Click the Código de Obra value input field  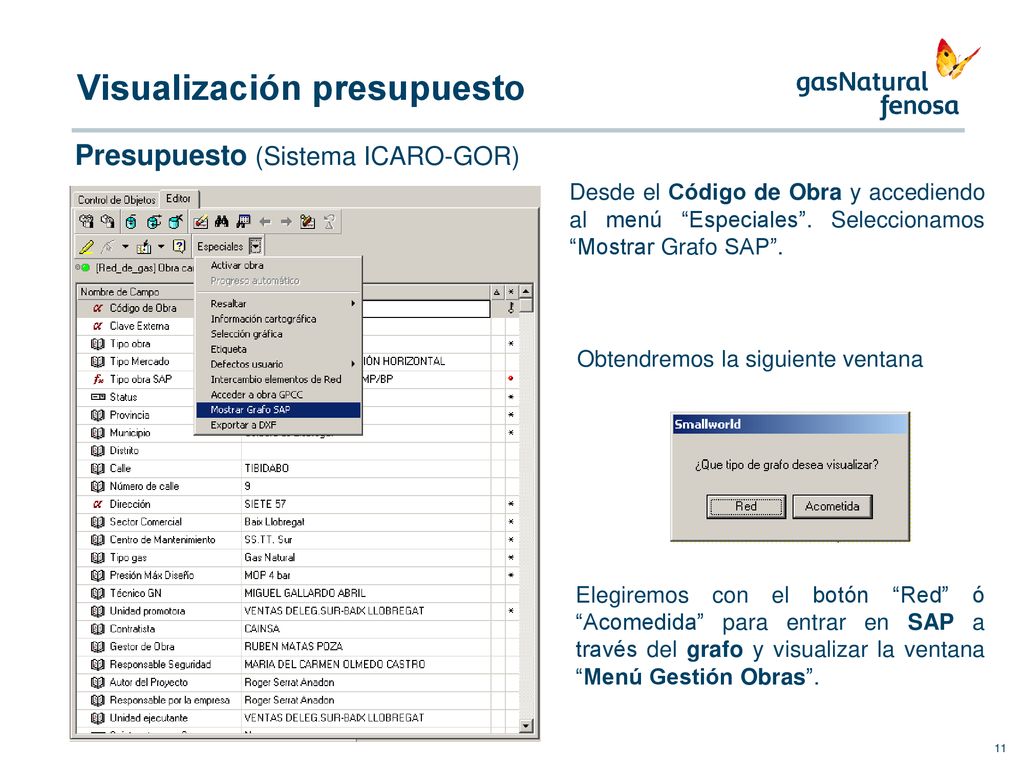tap(426, 308)
